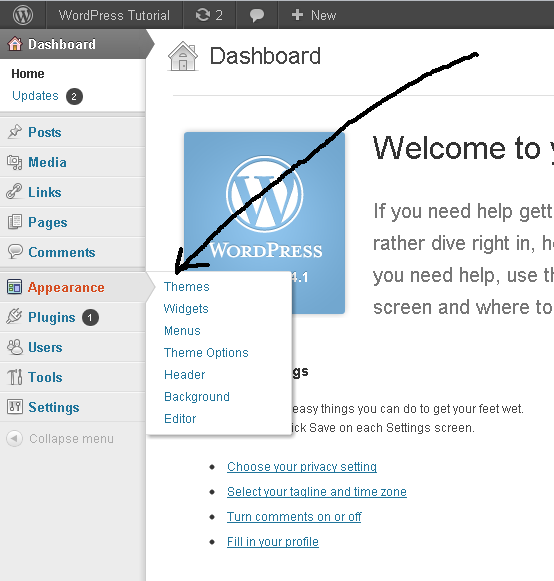Open the Media menu
The height and width of the screenshot is (581, 554).
[47, 162]
